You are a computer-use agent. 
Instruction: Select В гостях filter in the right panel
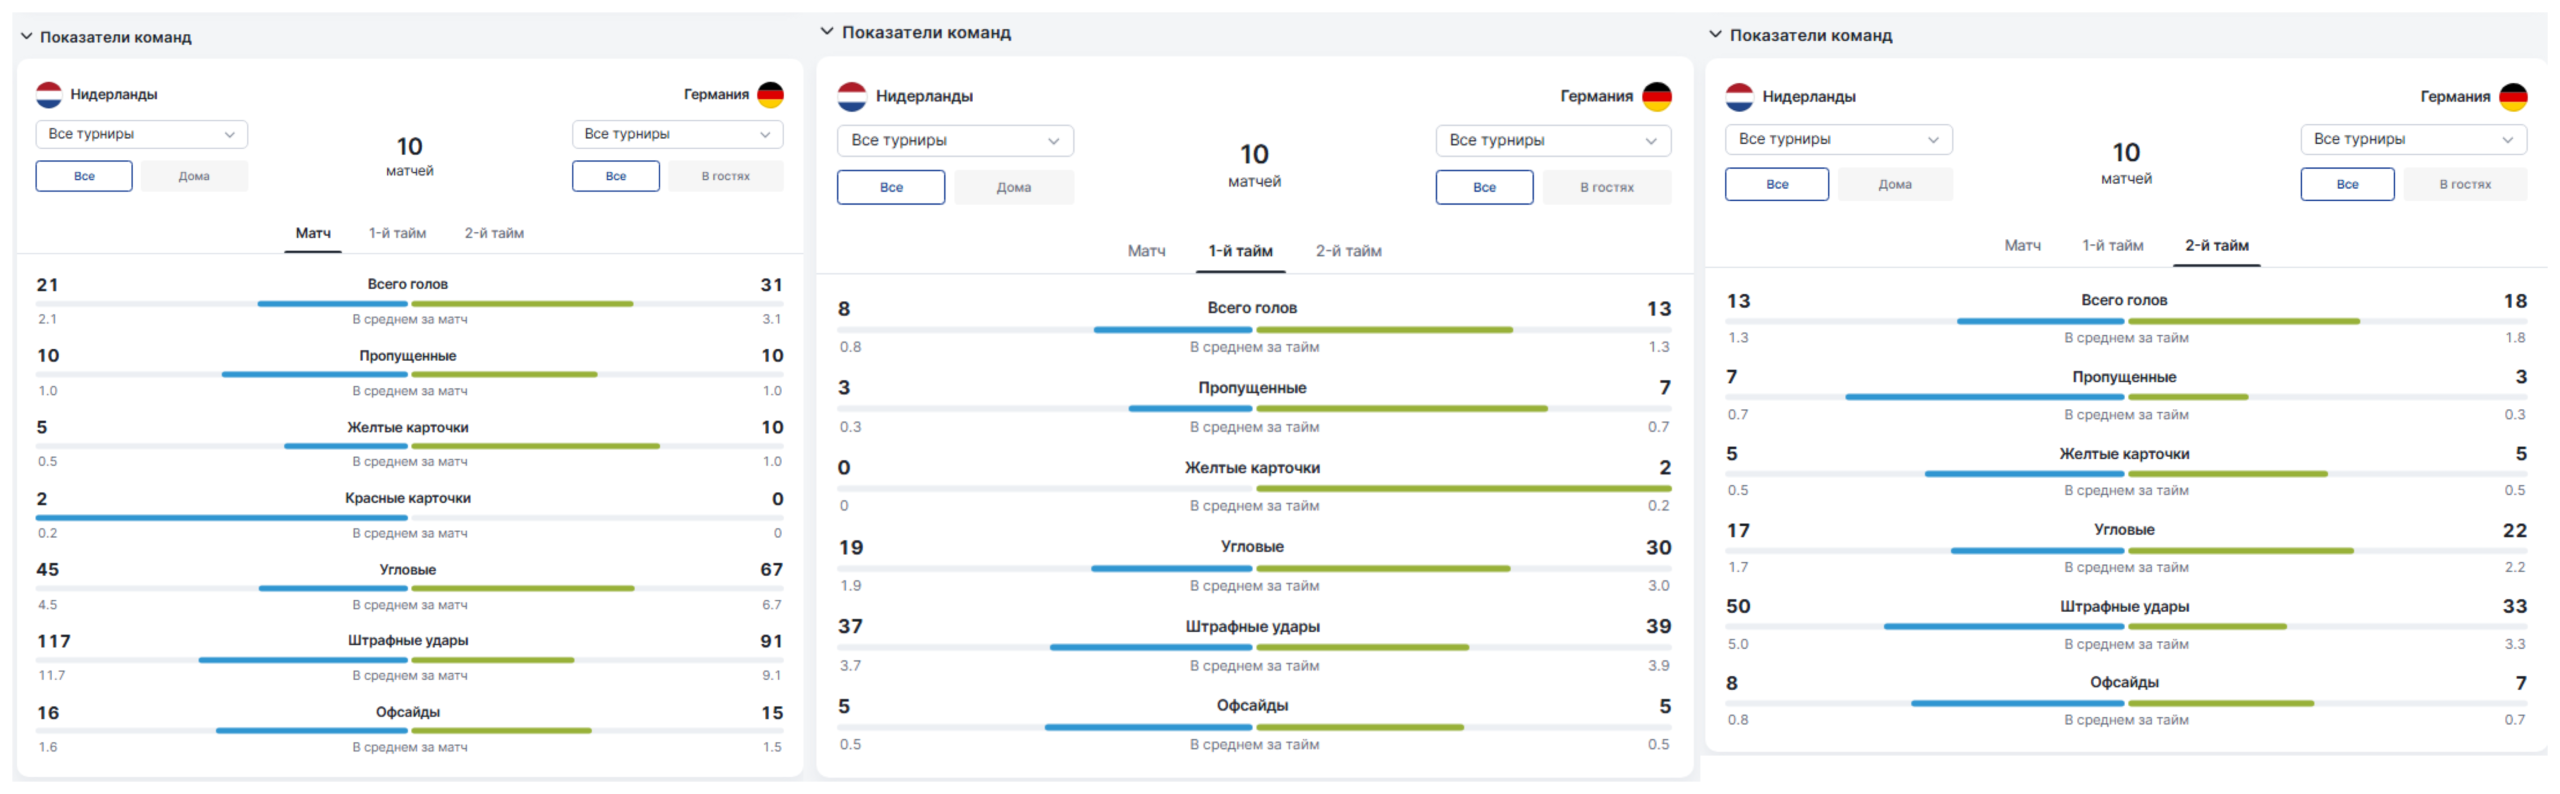click(x=2465, y=184)
